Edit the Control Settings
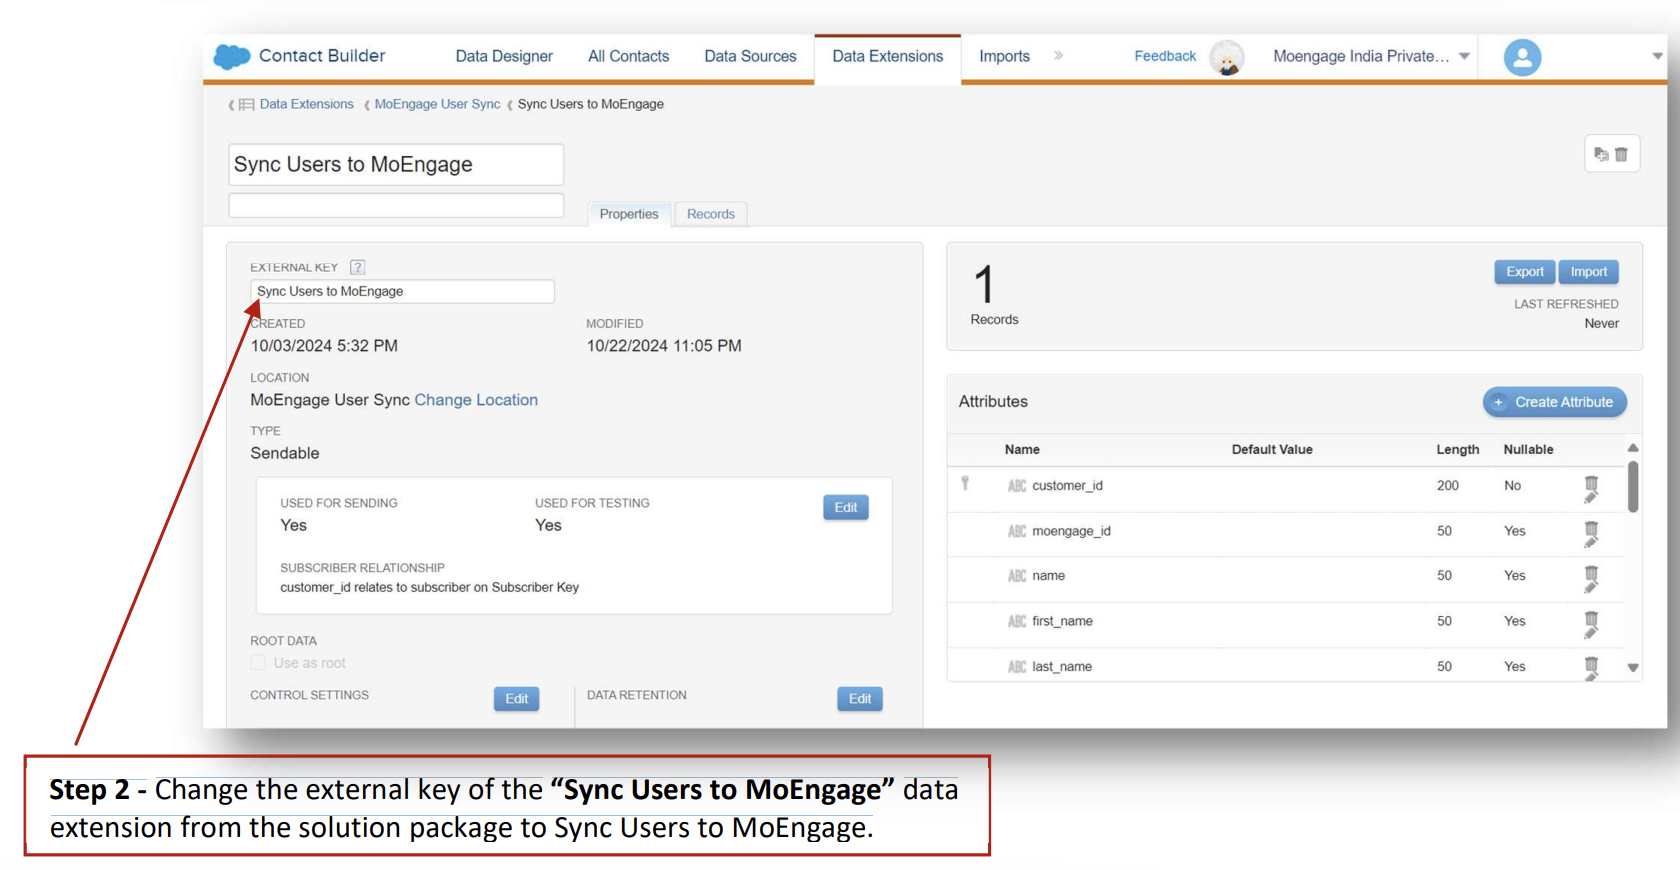The image size is (1680, 870). [517, 699]
